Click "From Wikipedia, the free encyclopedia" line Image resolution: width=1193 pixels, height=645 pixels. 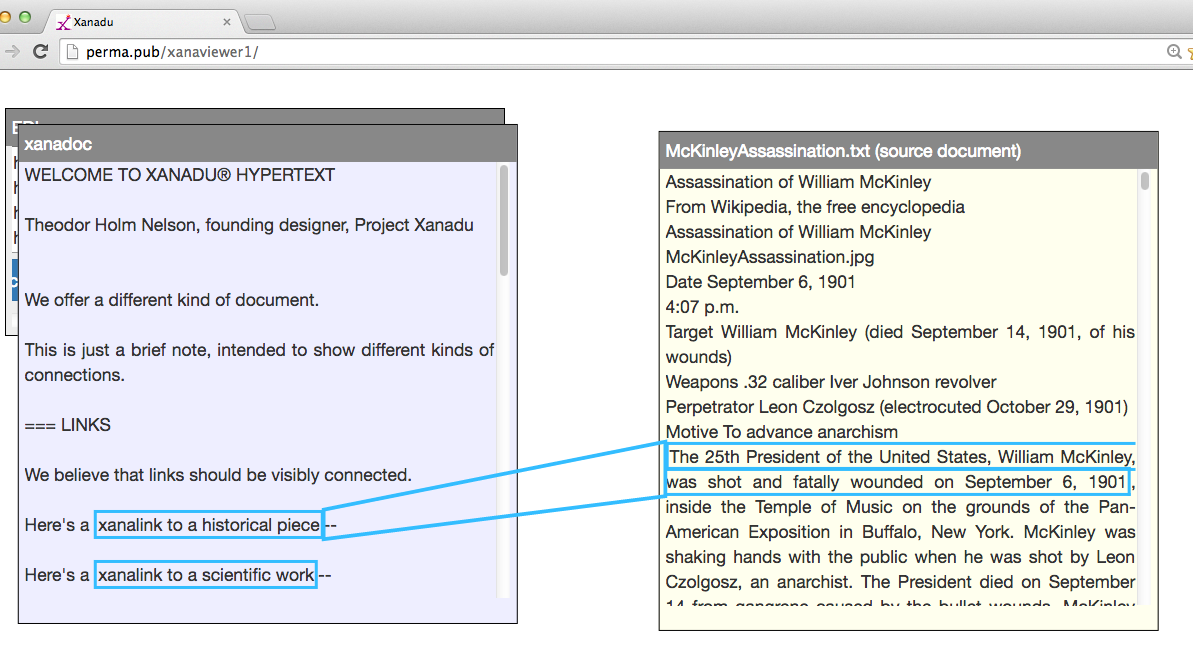pyautogui.click(x=815, y=207)
